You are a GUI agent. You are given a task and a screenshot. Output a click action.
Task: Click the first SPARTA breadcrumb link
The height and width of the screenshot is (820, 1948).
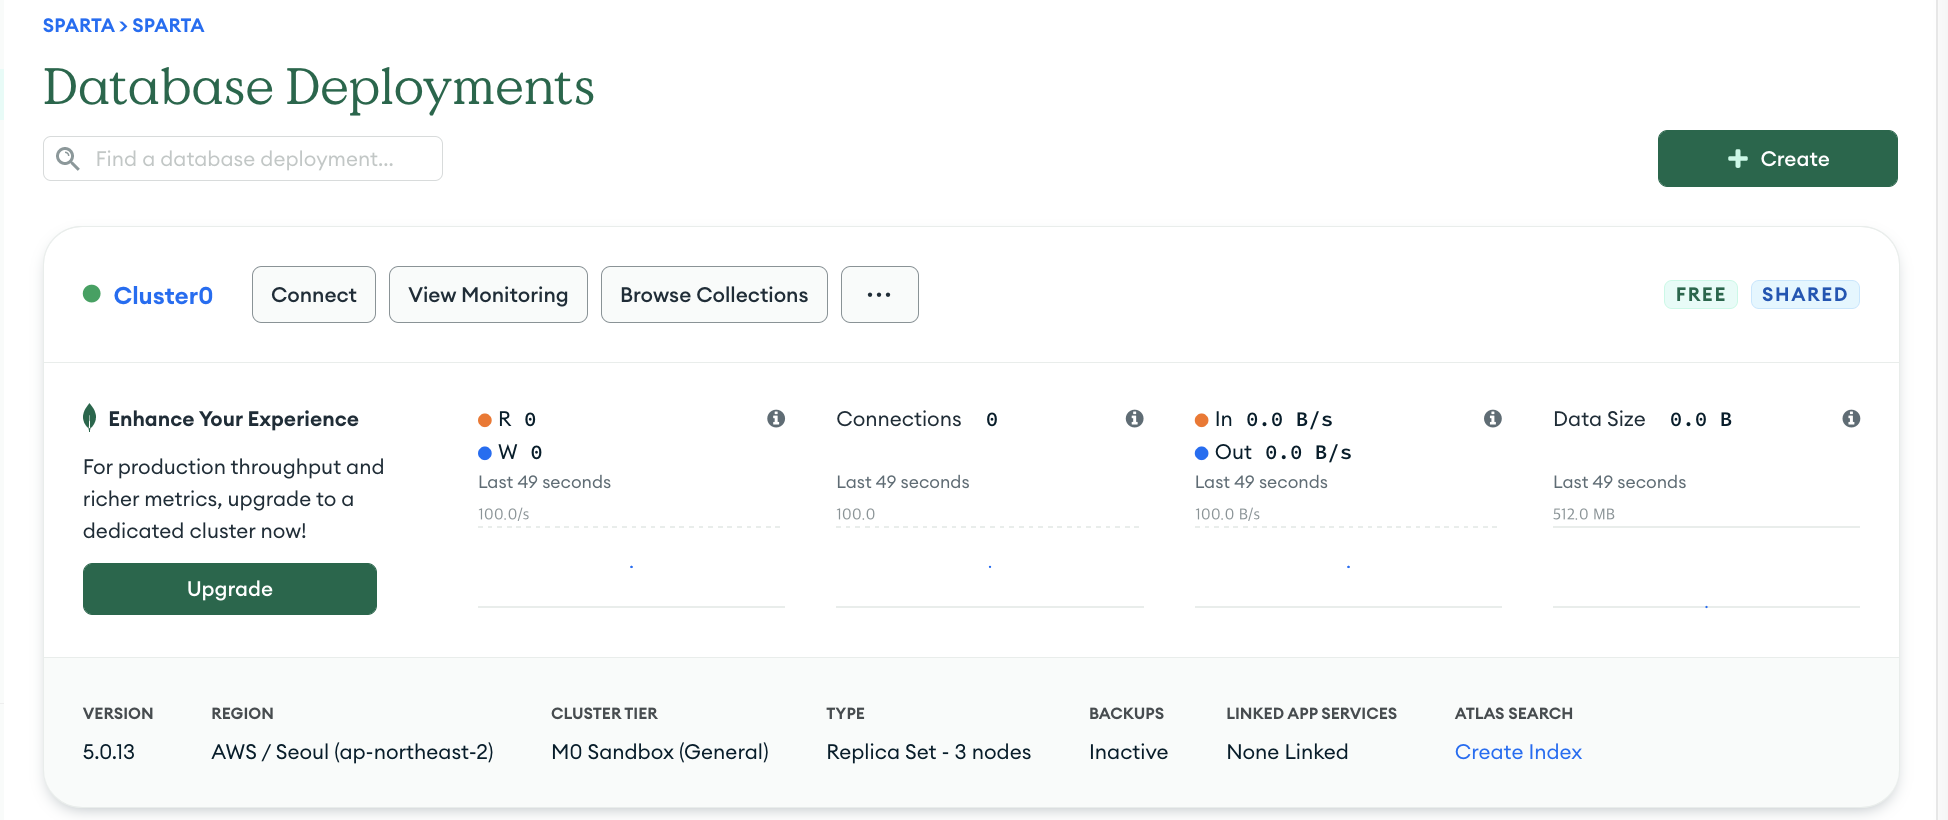coord(78,25)
